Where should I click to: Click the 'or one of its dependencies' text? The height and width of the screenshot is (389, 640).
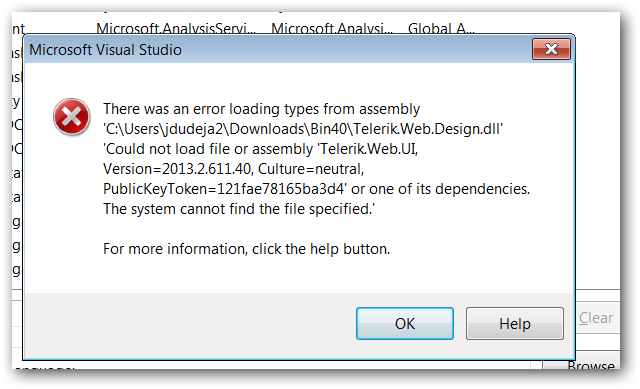tap(440, 189)
